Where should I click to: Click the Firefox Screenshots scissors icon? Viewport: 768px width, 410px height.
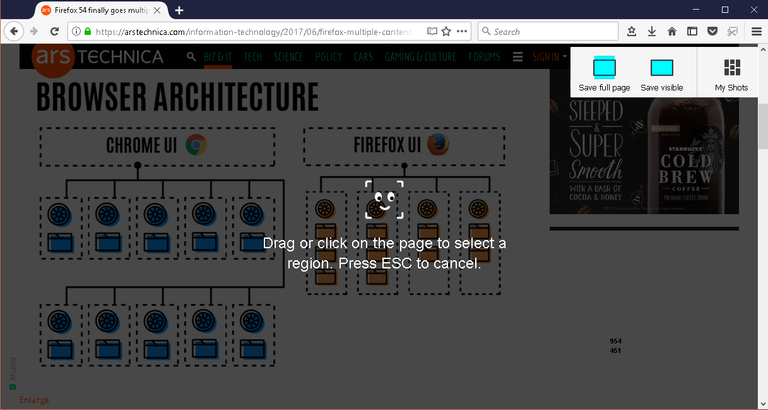733,32
